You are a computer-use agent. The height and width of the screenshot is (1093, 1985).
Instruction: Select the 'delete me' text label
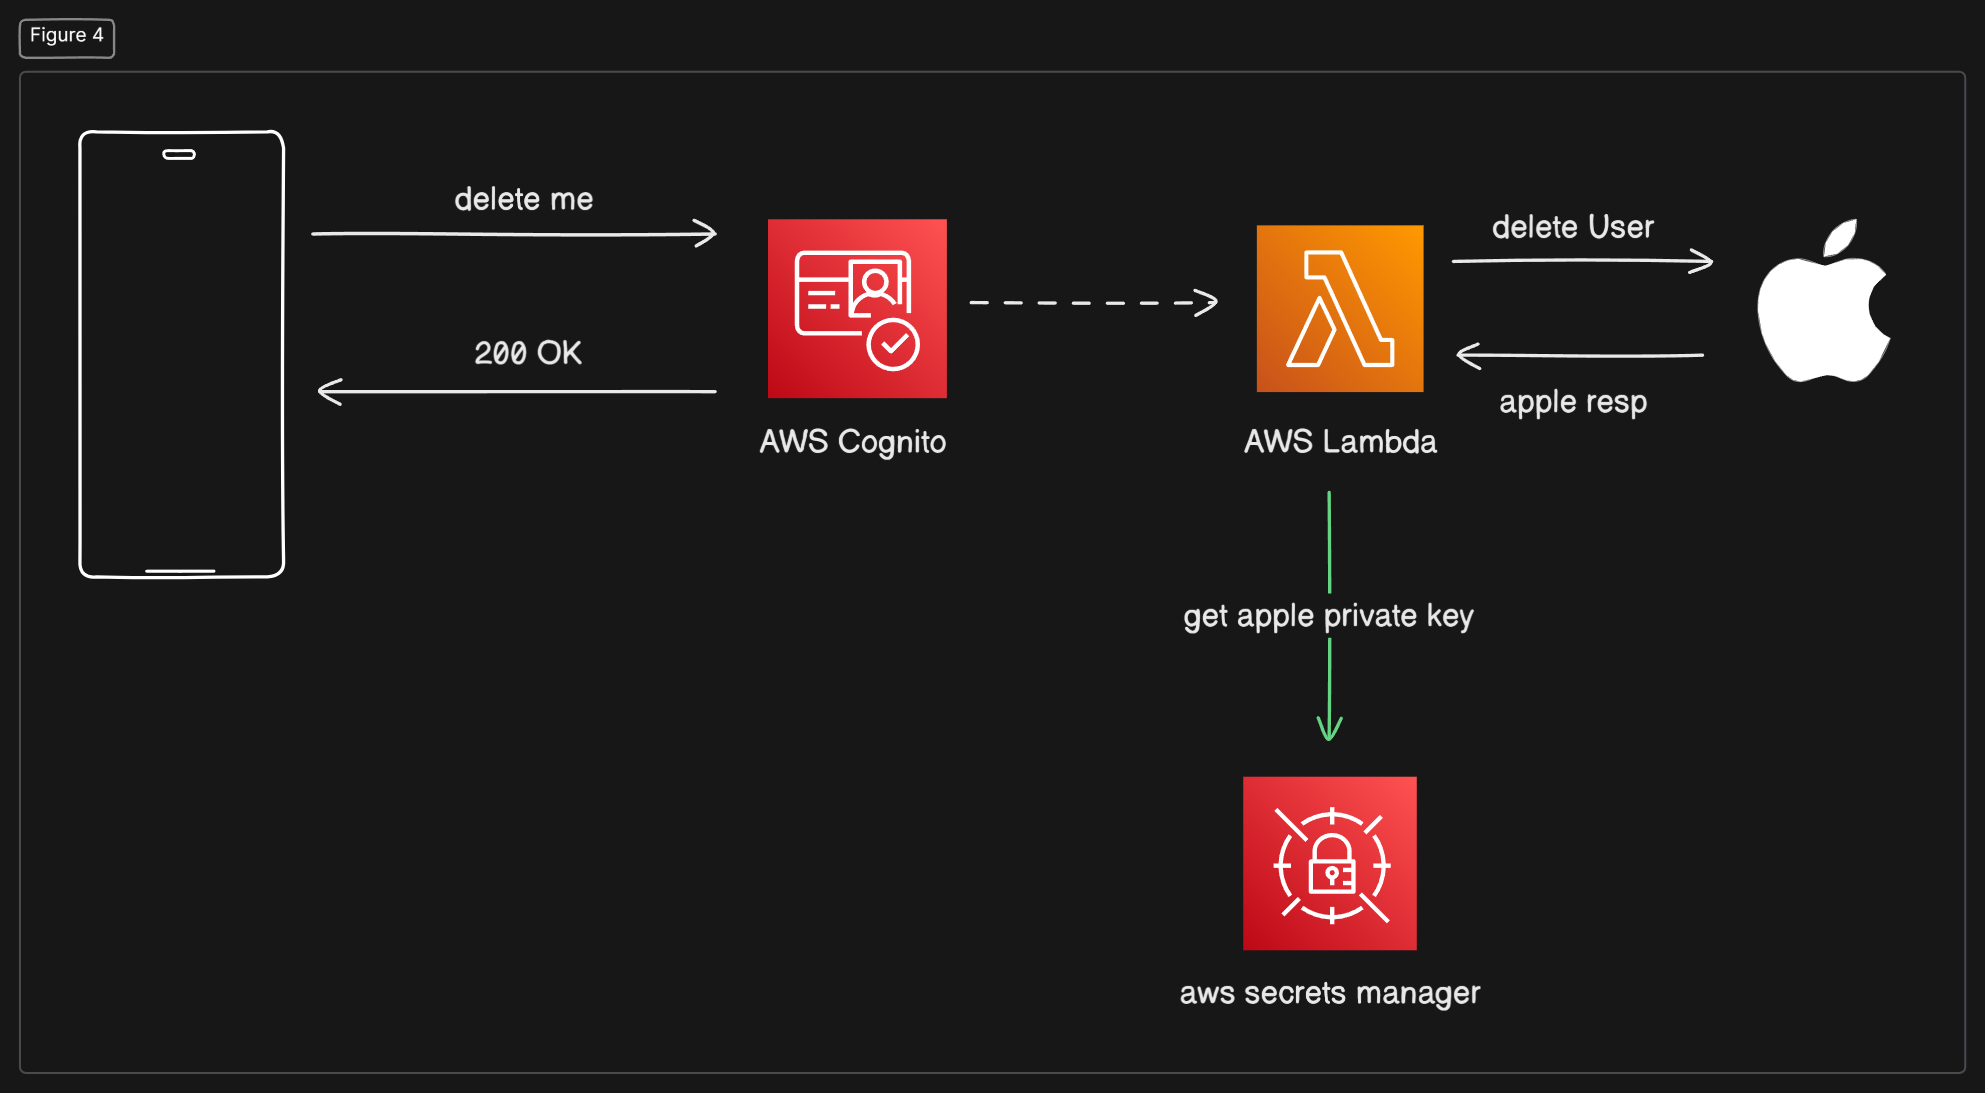coord(523,199)
